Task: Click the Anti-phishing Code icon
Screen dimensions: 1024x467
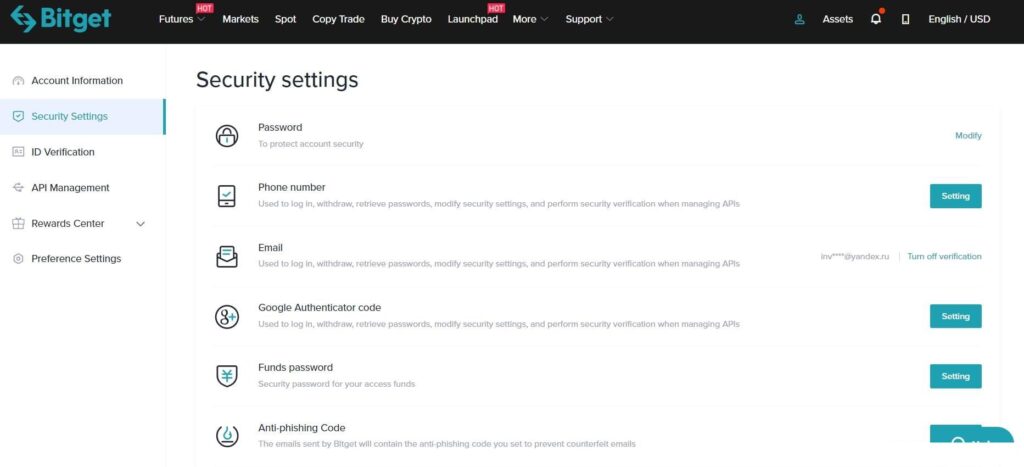Action: (227, 436)
